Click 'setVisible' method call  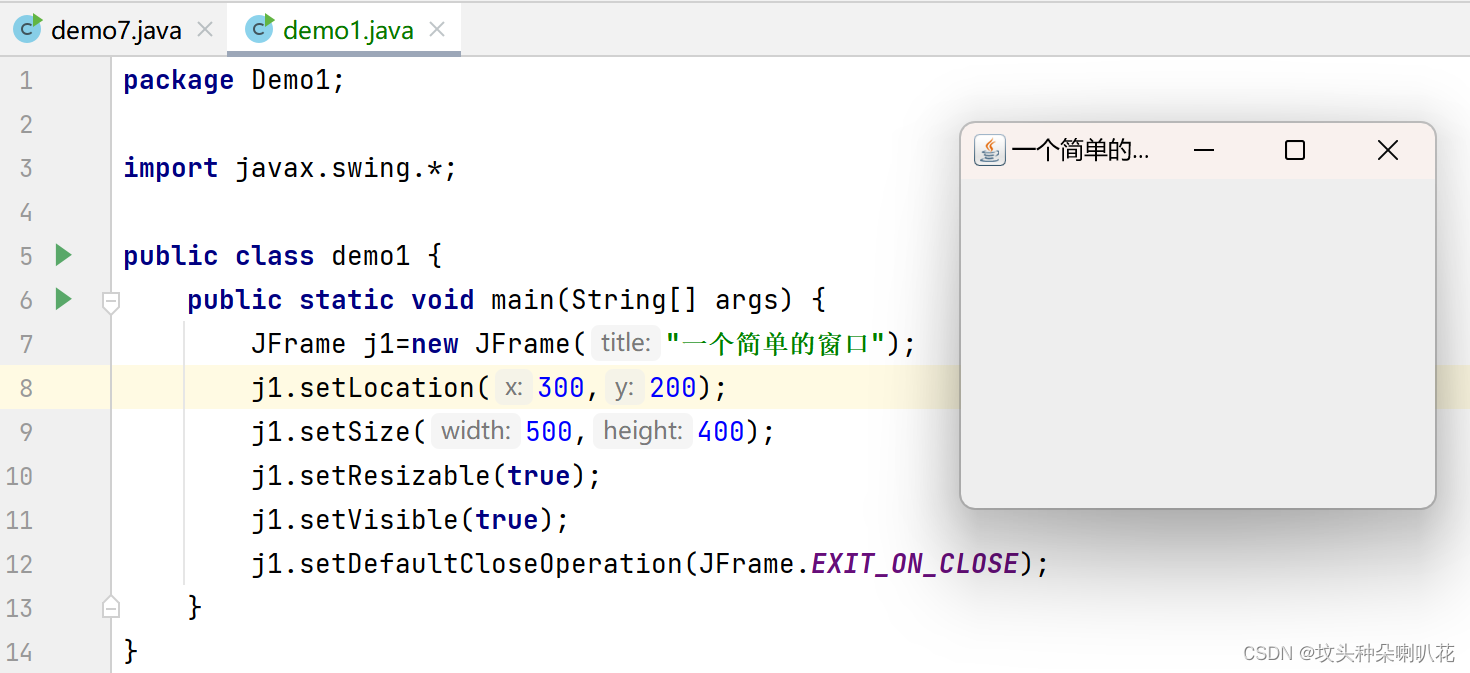click(x=380, y=520)
